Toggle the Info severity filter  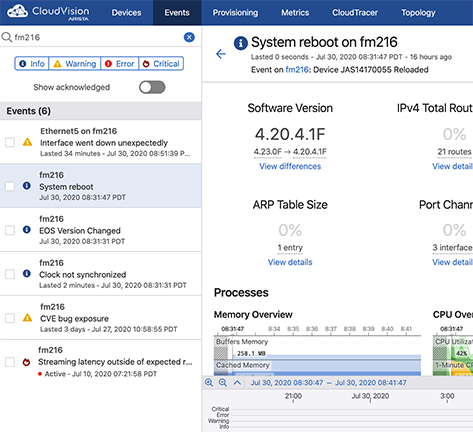pyautogui.click(x=32, y=63)
